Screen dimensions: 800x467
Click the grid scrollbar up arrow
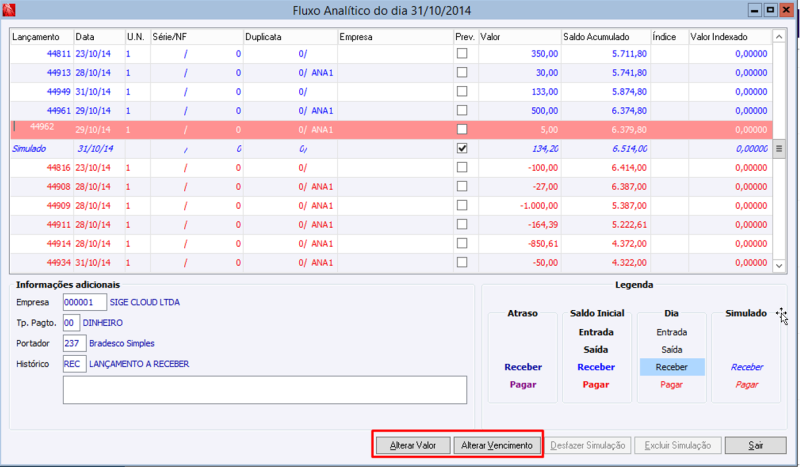[779, 36]
